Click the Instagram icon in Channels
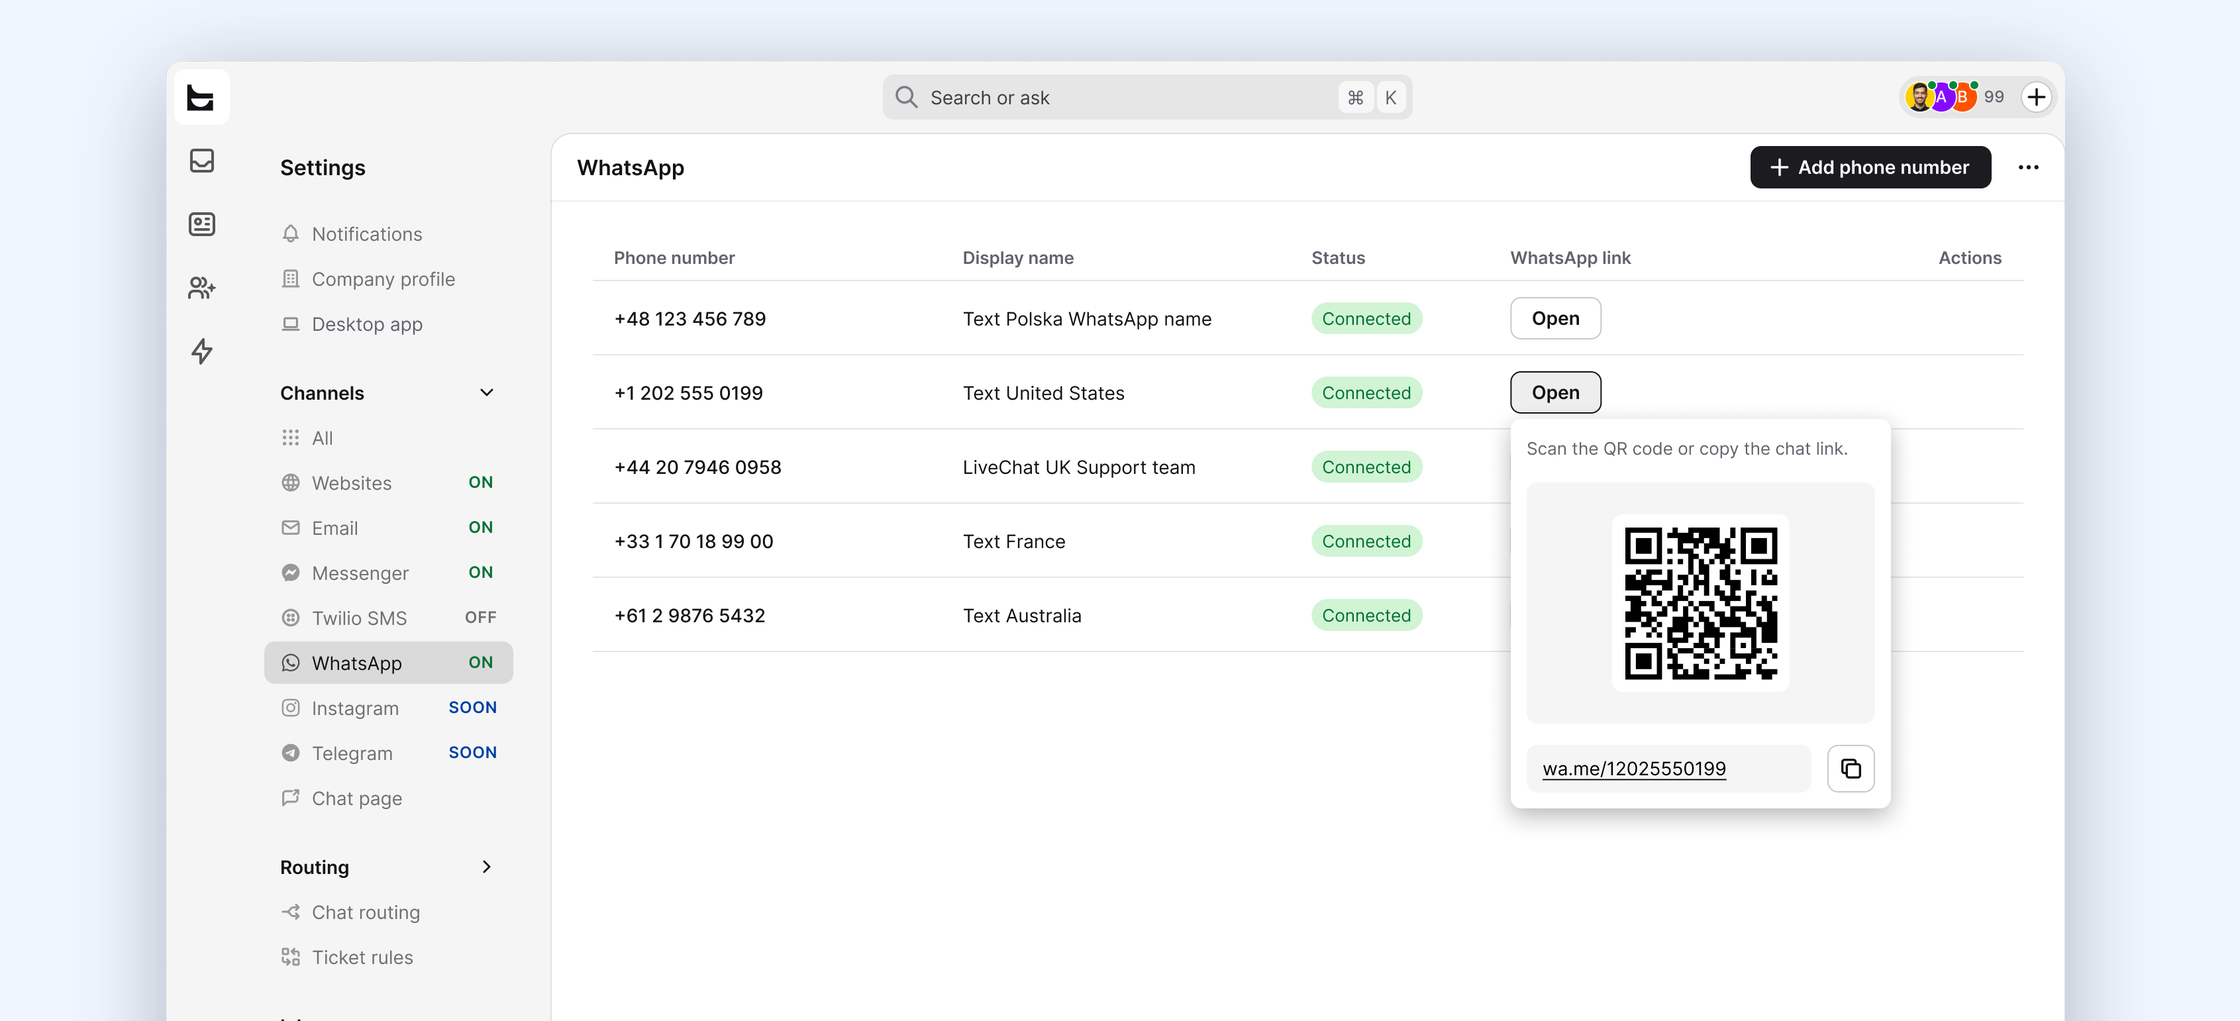Image resolution: width=2240 pixels, height=1021 pixels. click(291, 708)
